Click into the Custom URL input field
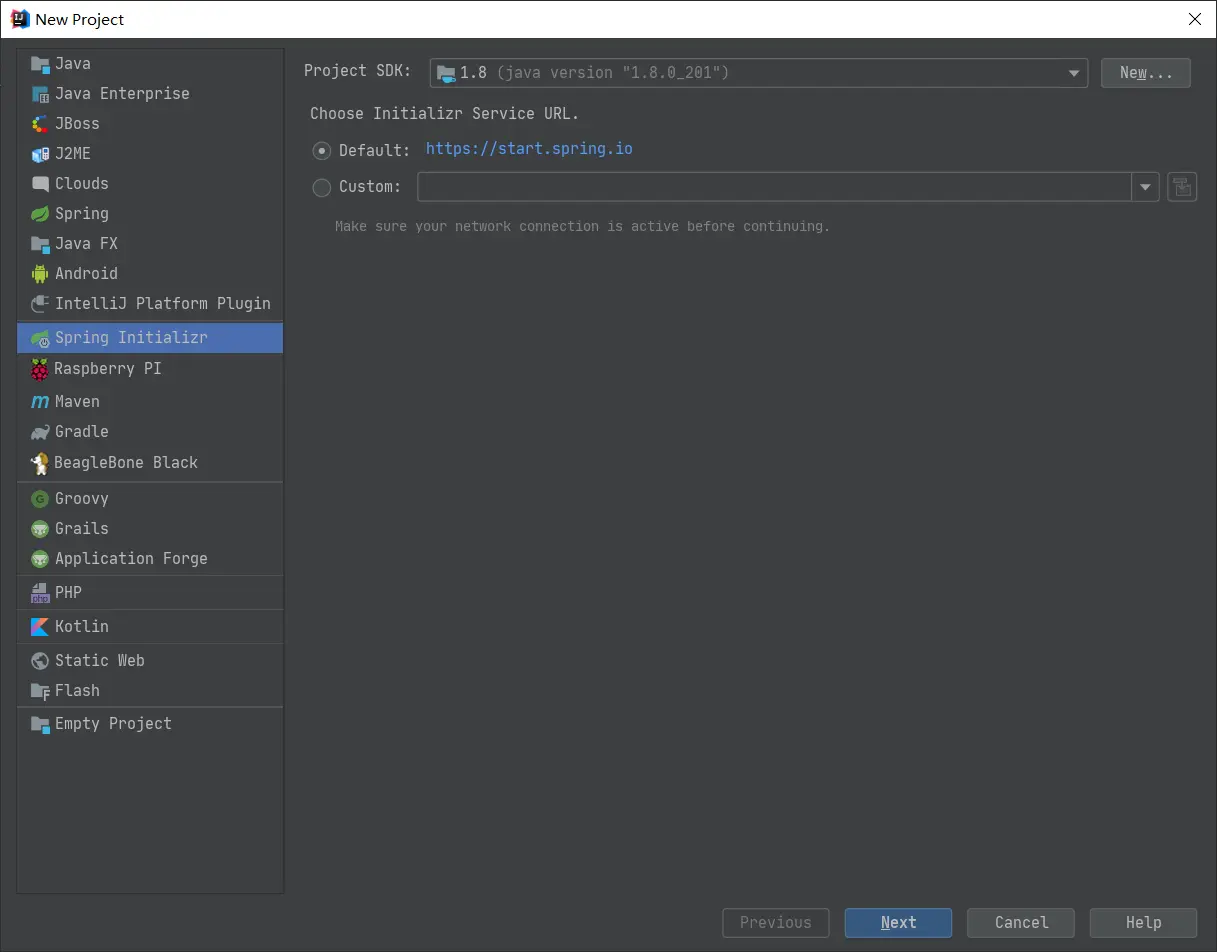Viewport: 1217px width, 952px height. coord(774,187)
